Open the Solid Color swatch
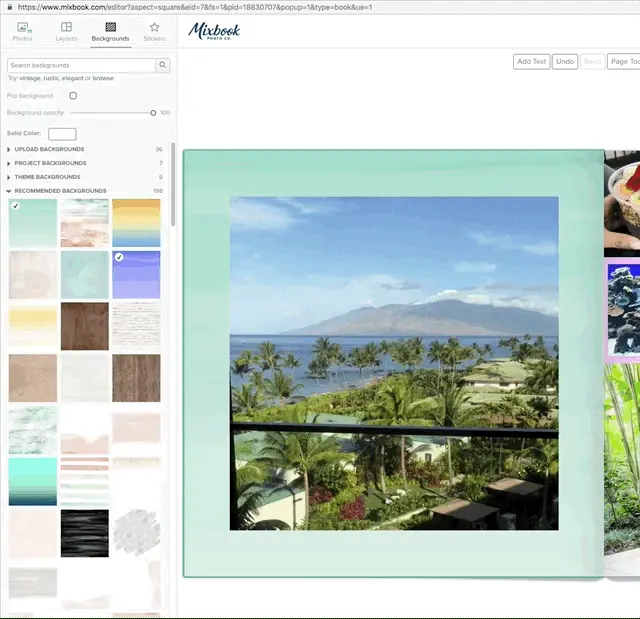 (x=62, y=133)
